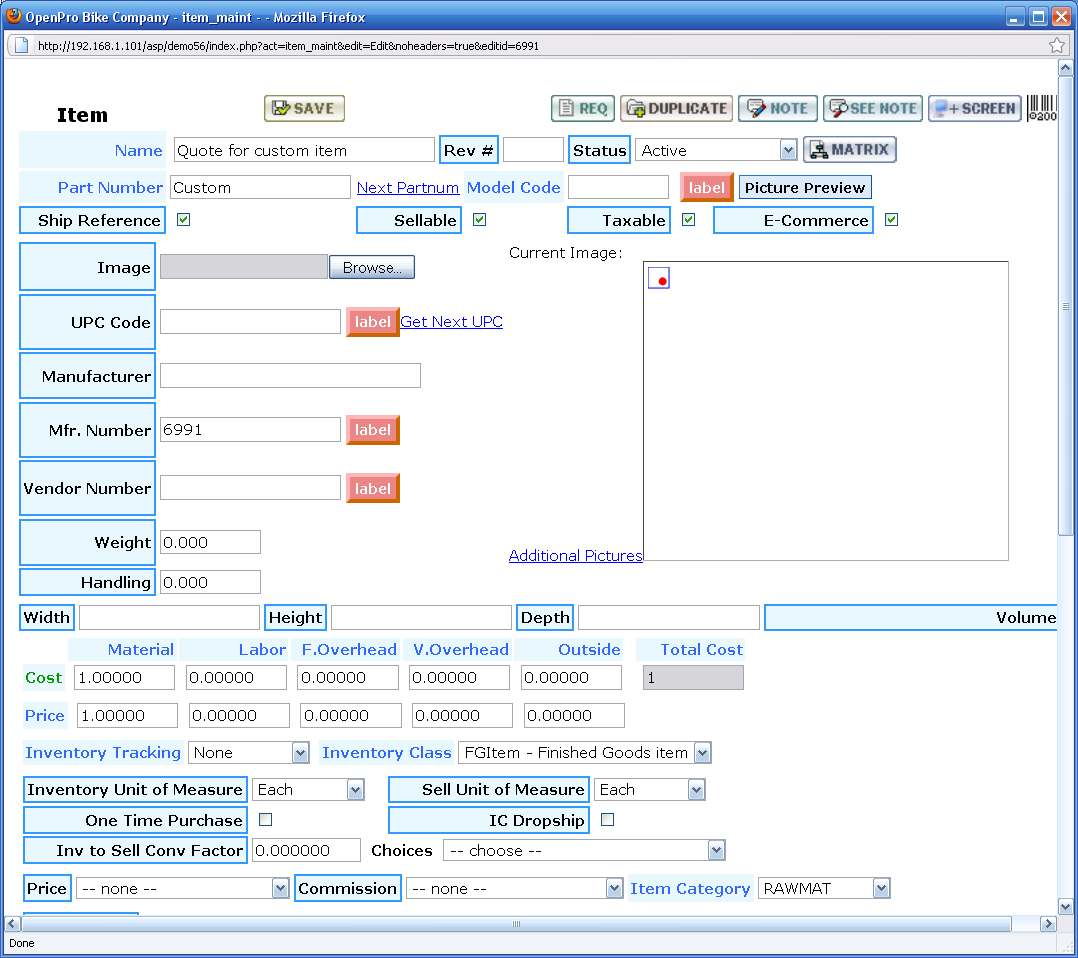Toggle the Taxable checkbox
The height and width of the screenshot is (958, 1078).
[688, 220]
